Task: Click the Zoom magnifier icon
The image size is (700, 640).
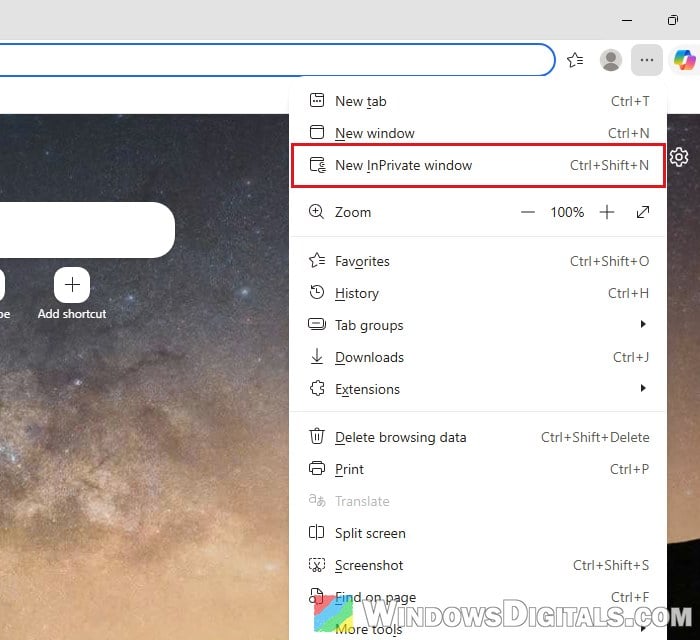Action: pyautogui.click(x=317, y=212)
